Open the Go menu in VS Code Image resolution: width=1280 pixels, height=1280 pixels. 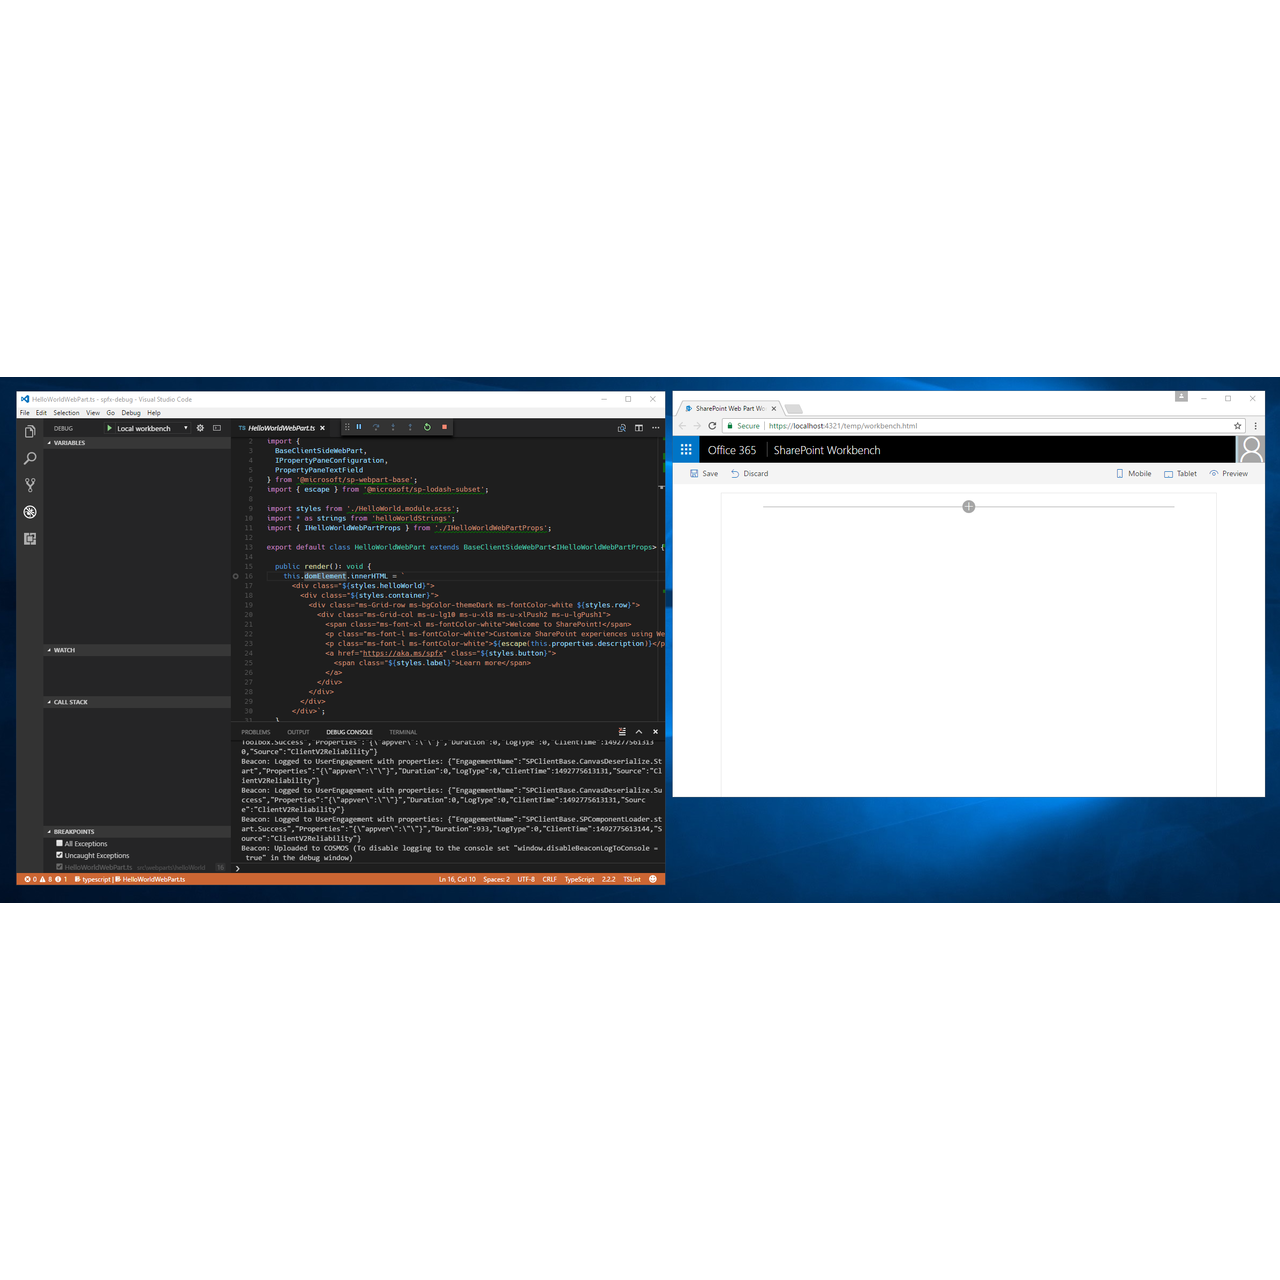[x=111, y=413]
